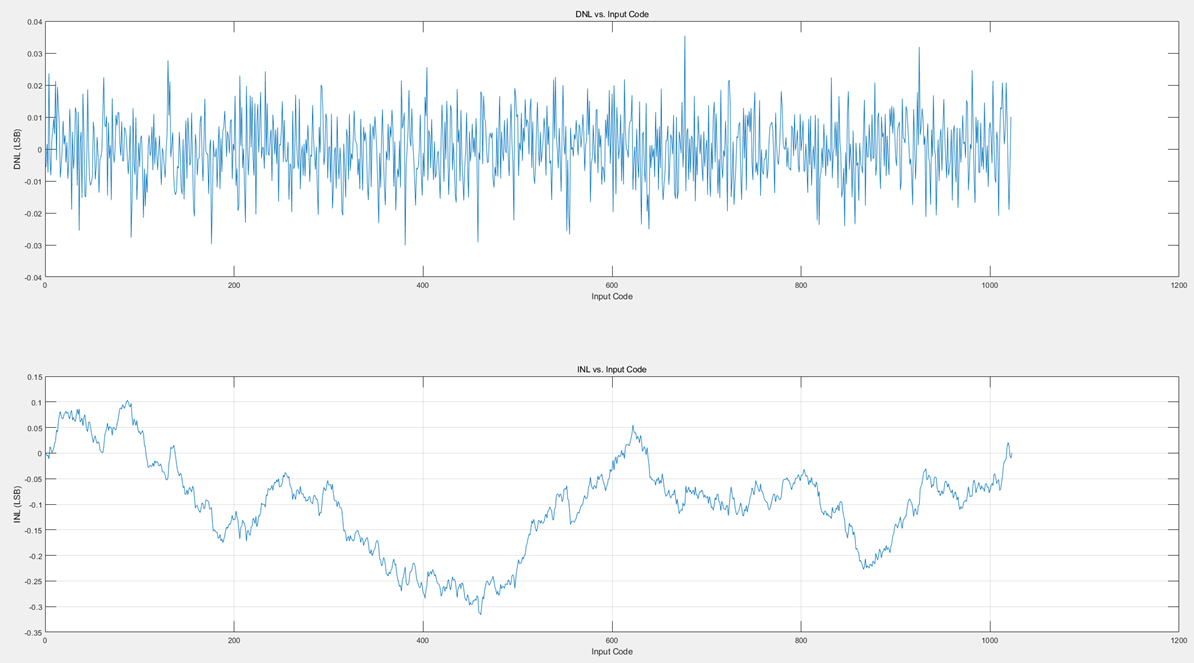
Task: Click the 600 tick on the INL x-axis
Action: pyautogui.click(x=610, y=639)
